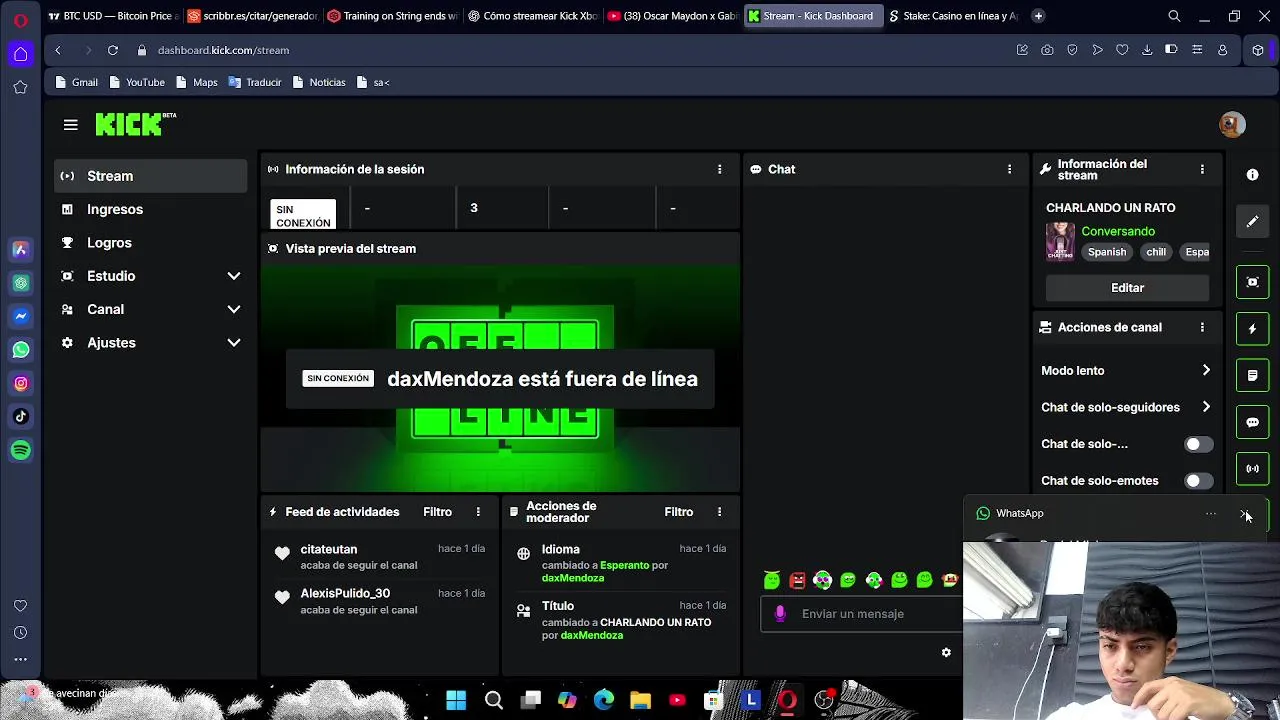The height and width of the screenshot is (720, 1280).
Task: Click the chat settings gear icon
Action: tap(946, 653)
